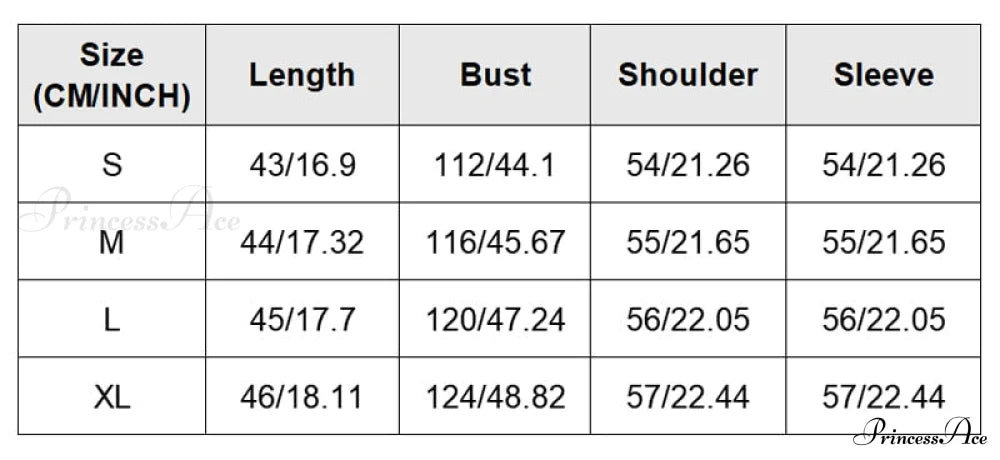Image resolution: width=1000 pixels, height=460 pixels.
Task: Click the 45/17.7 length value
Action: (x=302, y=319)
